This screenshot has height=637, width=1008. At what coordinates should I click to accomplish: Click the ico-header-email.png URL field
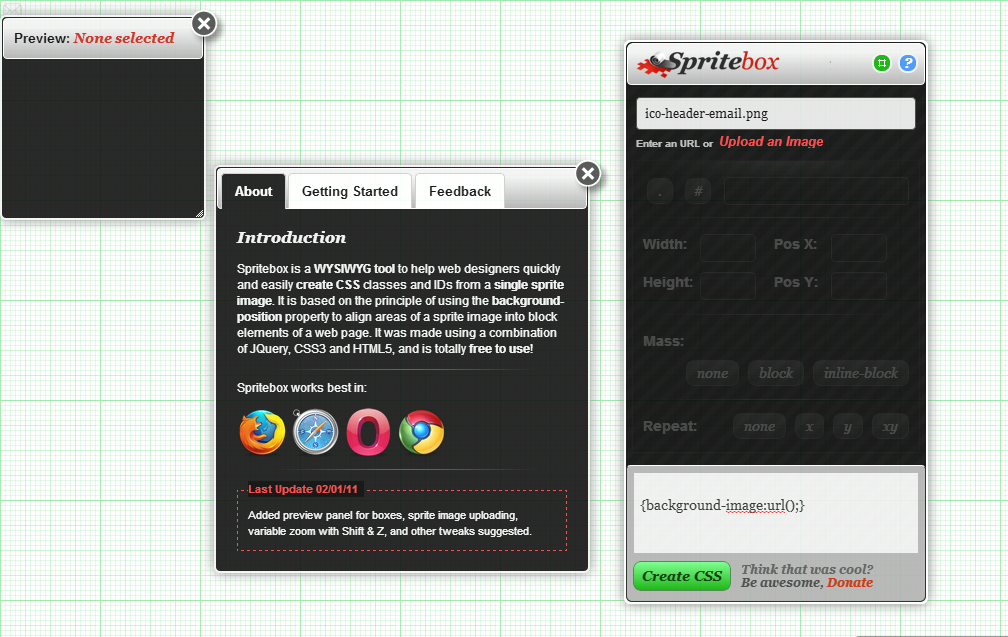coord(775,113)
